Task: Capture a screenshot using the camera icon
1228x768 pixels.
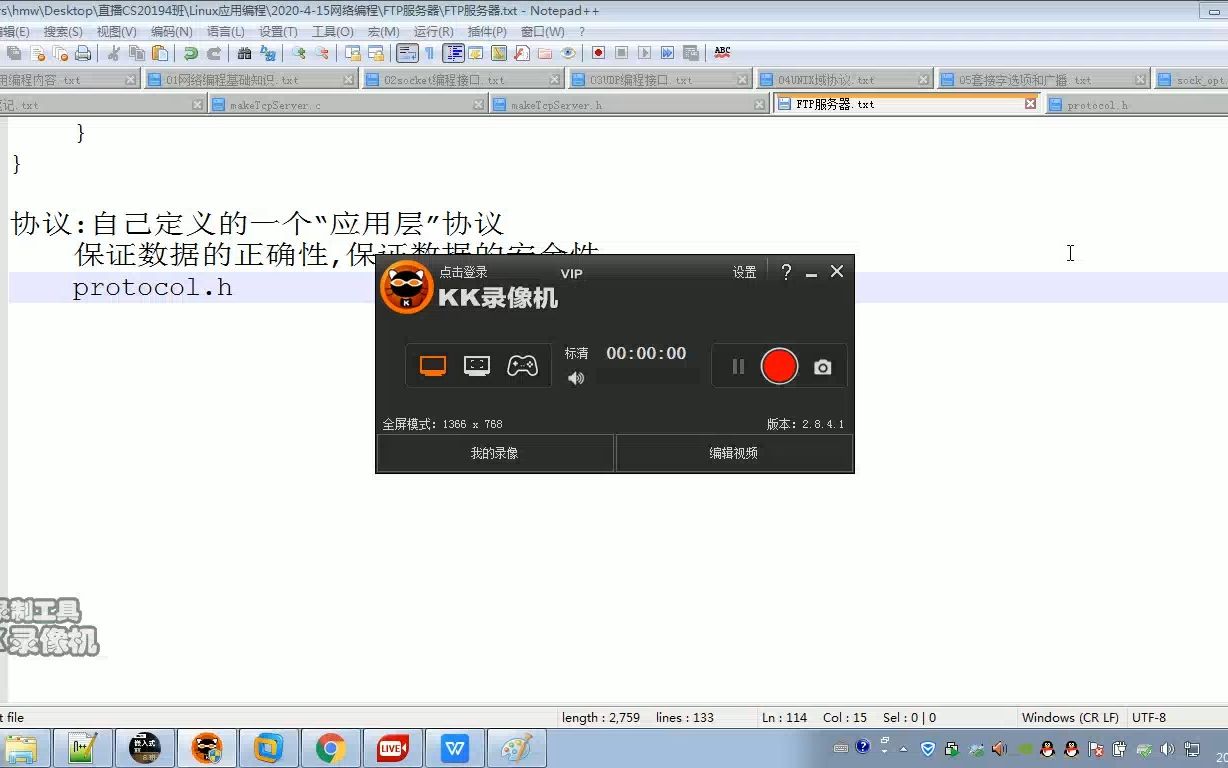Action: point(822,366)
